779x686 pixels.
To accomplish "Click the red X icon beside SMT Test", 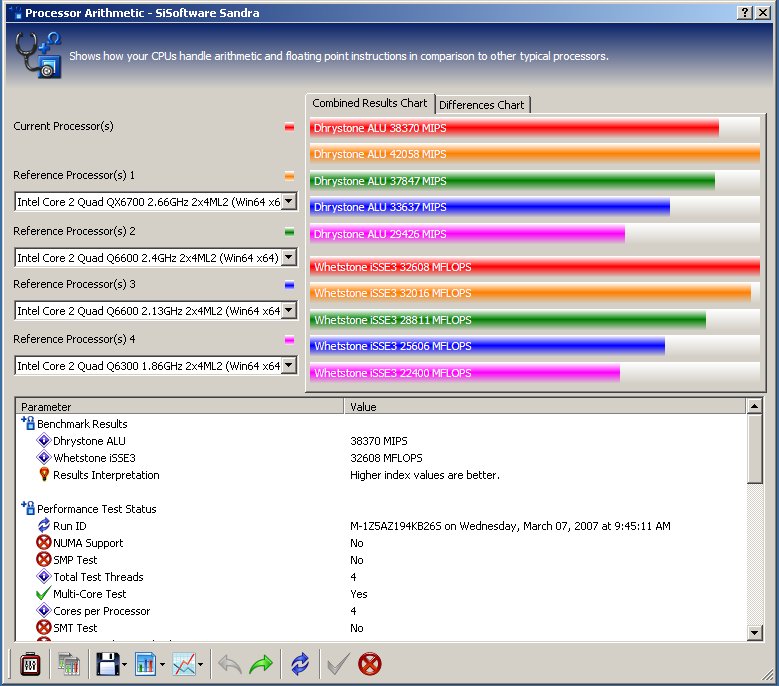I will 44,627.
